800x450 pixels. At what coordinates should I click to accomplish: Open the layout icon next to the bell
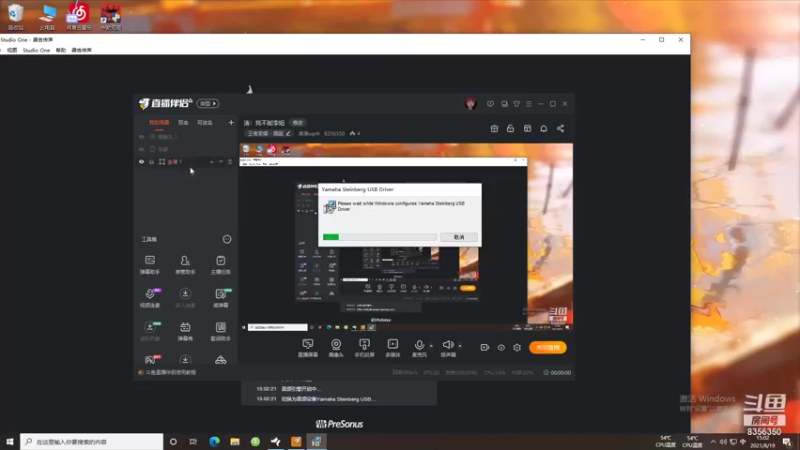[527, 129]
